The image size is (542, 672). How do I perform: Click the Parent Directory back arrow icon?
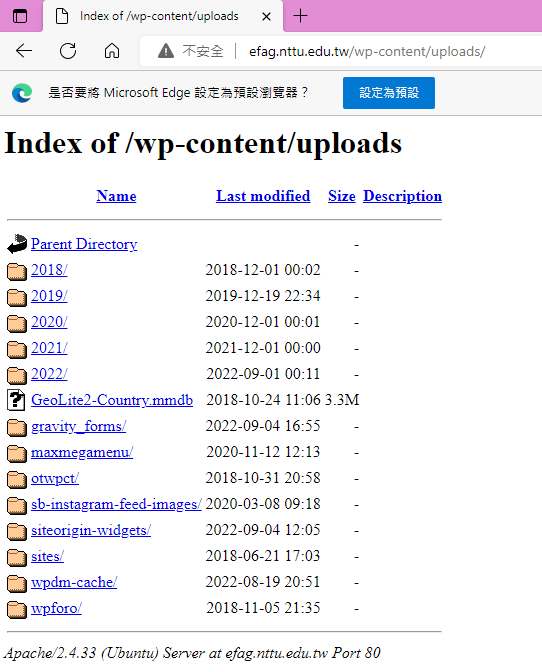(17, 244)
